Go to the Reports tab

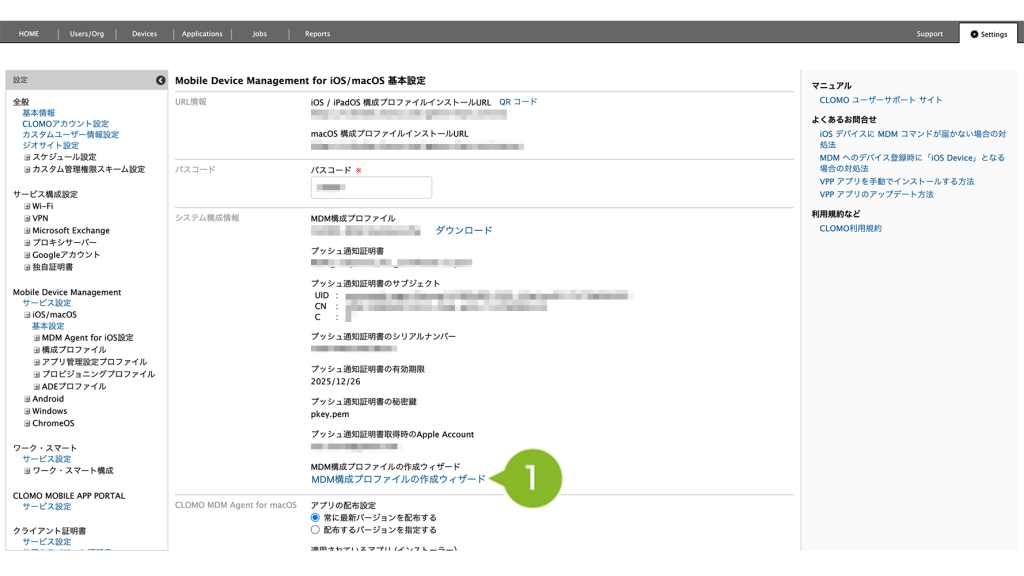click(317, 34)
